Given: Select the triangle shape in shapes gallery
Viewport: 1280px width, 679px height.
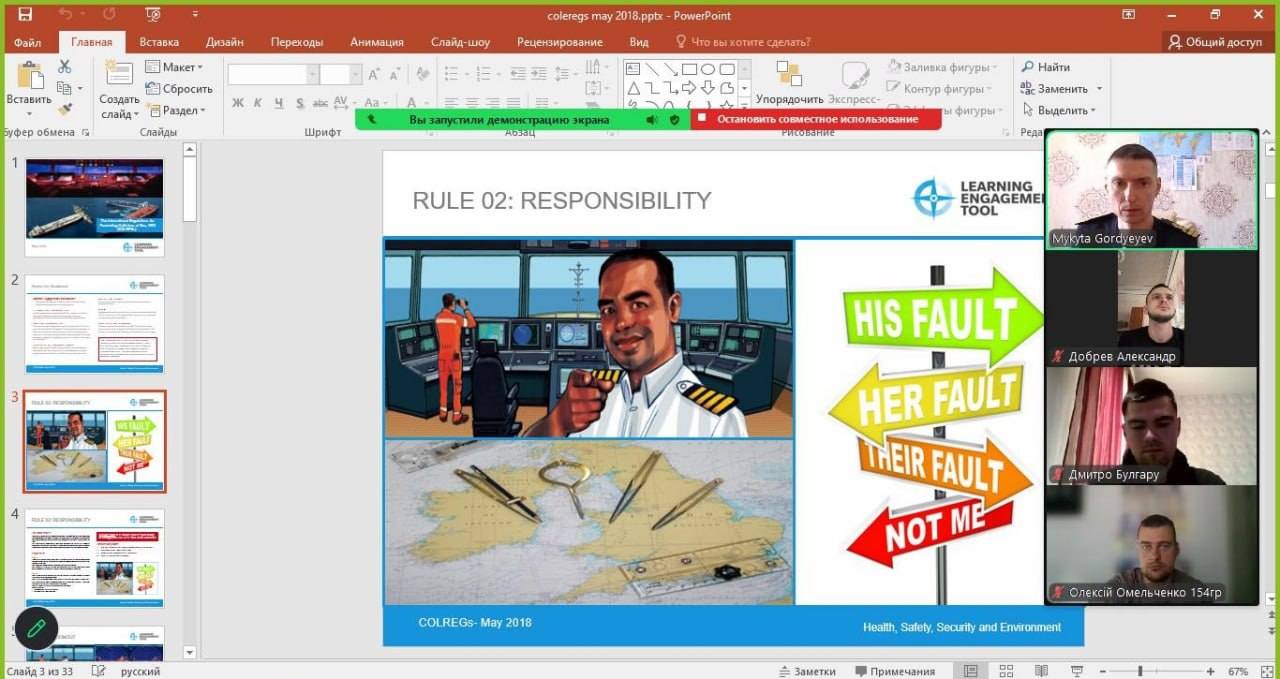Looking at the screenshot, I should point(632,88).
